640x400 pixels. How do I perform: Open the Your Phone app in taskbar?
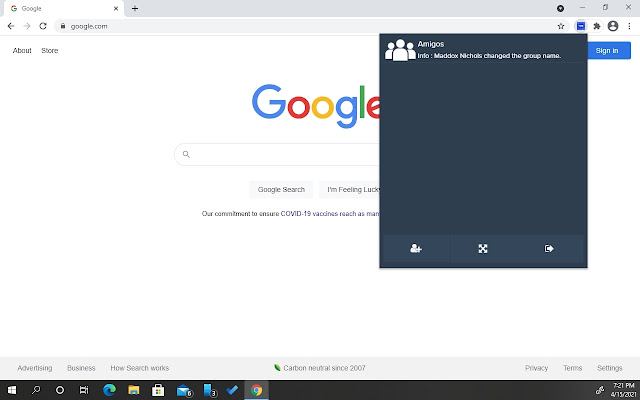coord(209,390)
